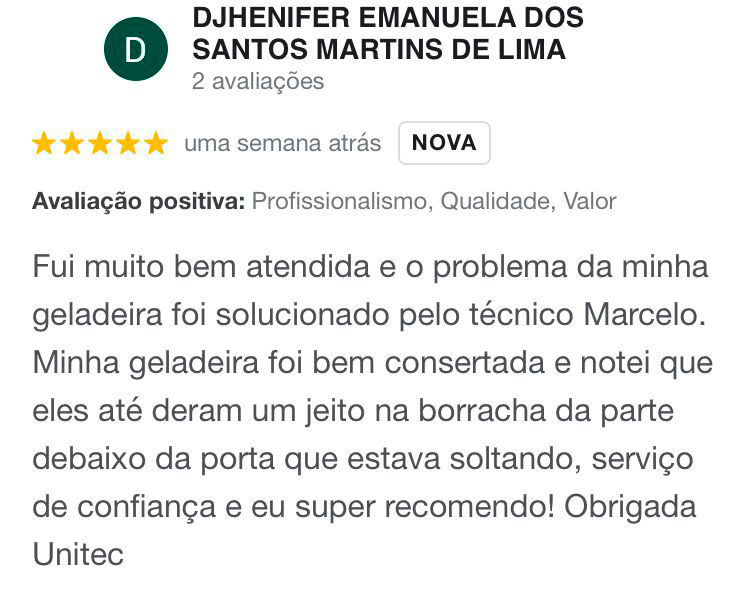Click the fourth yellow rating star
Viewport: 750px width, 597px height.
tap(128, 143)
